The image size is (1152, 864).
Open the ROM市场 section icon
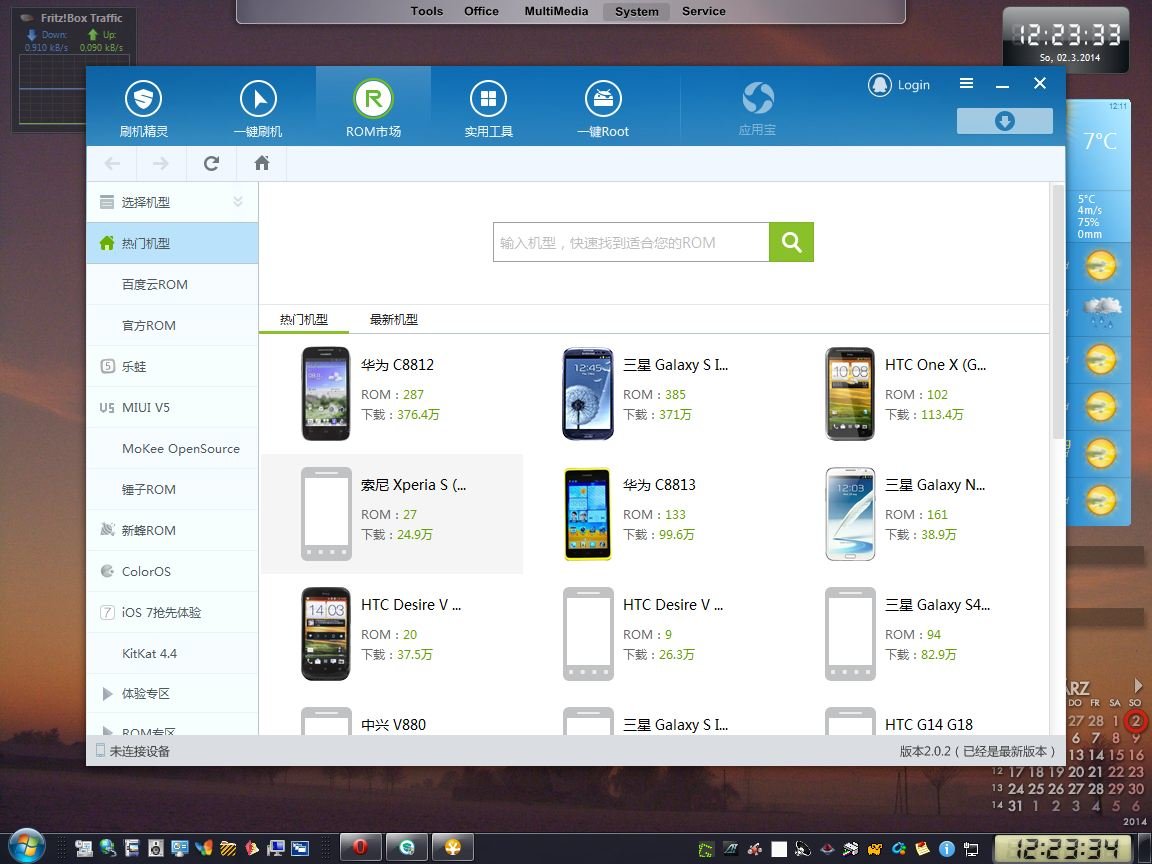coord(373,98)
